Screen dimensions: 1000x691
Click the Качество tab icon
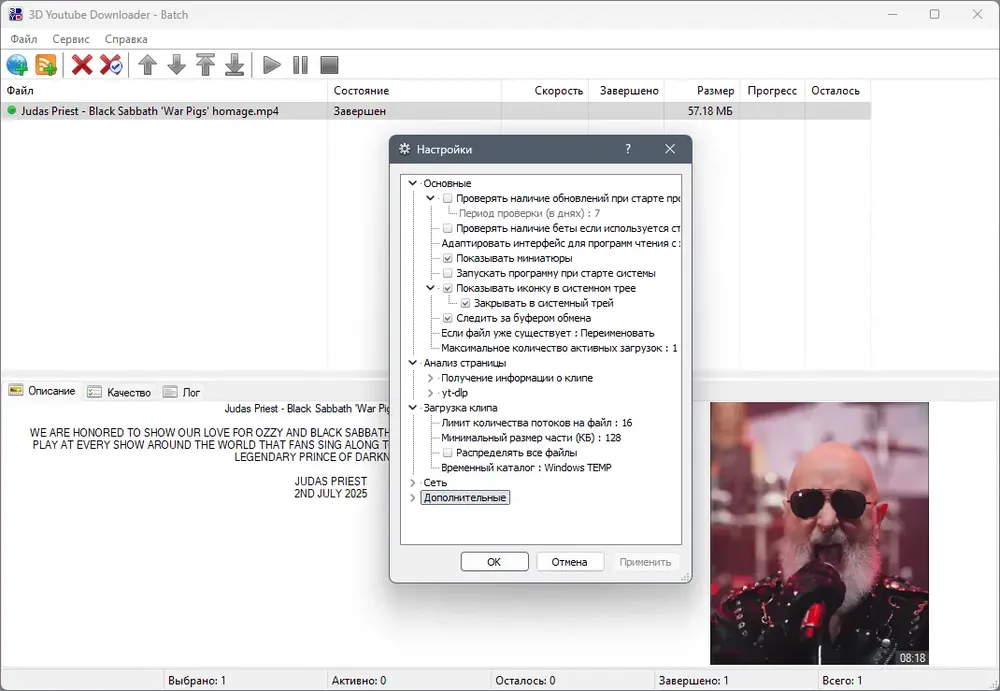point(94,392)
